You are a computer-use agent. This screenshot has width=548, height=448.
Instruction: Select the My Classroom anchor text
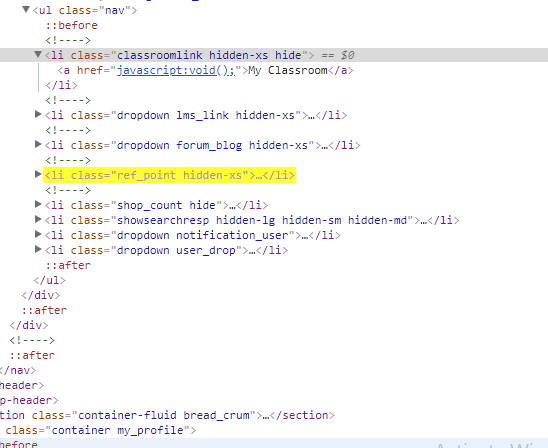pos(288,70)
